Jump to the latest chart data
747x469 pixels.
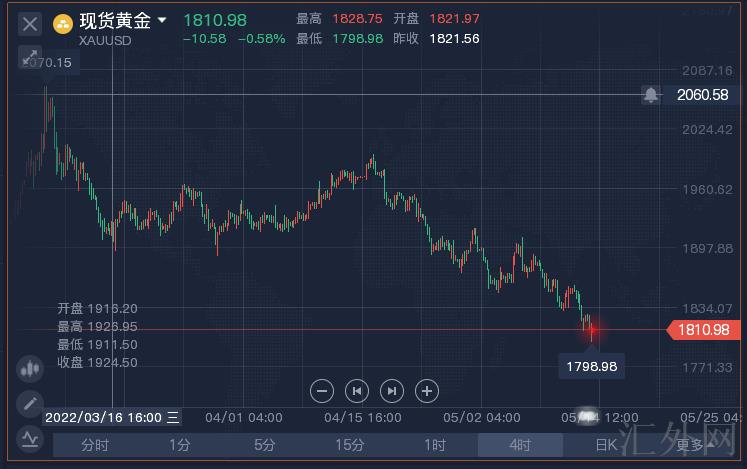[392, 391]
